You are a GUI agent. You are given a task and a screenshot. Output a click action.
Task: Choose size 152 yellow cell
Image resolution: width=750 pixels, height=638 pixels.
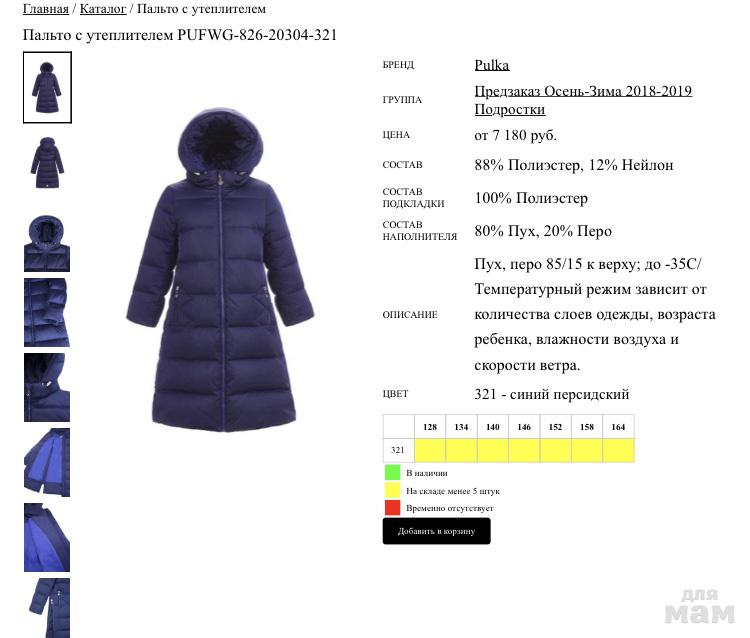click(555, 451)
